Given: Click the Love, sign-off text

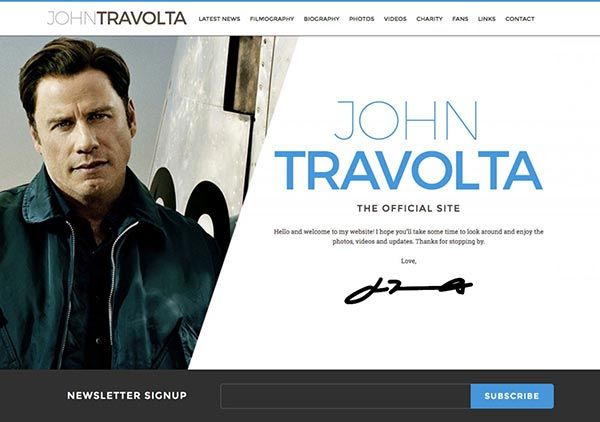Looking at the screenshot, I should click(x=408, y=261).
